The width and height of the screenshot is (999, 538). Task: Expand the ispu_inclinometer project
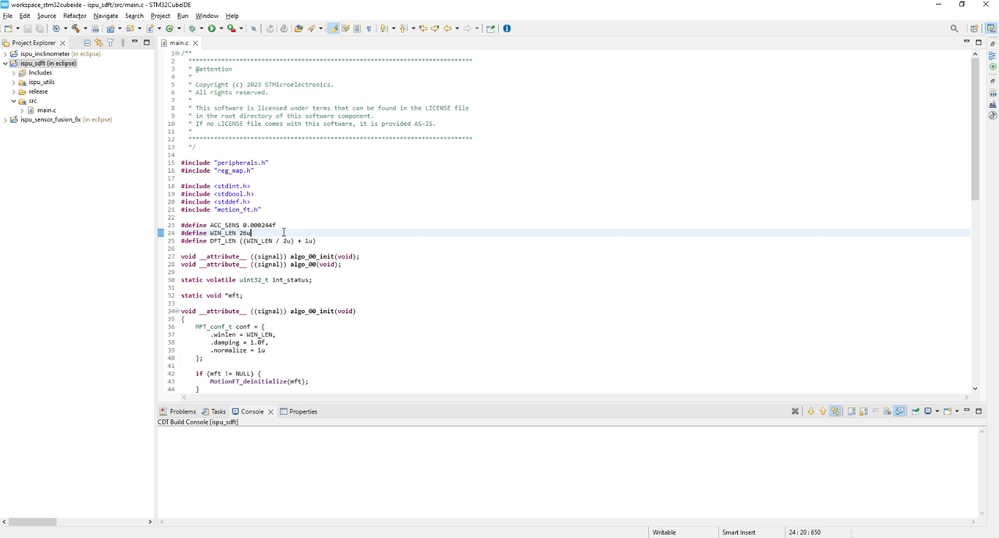5,54
